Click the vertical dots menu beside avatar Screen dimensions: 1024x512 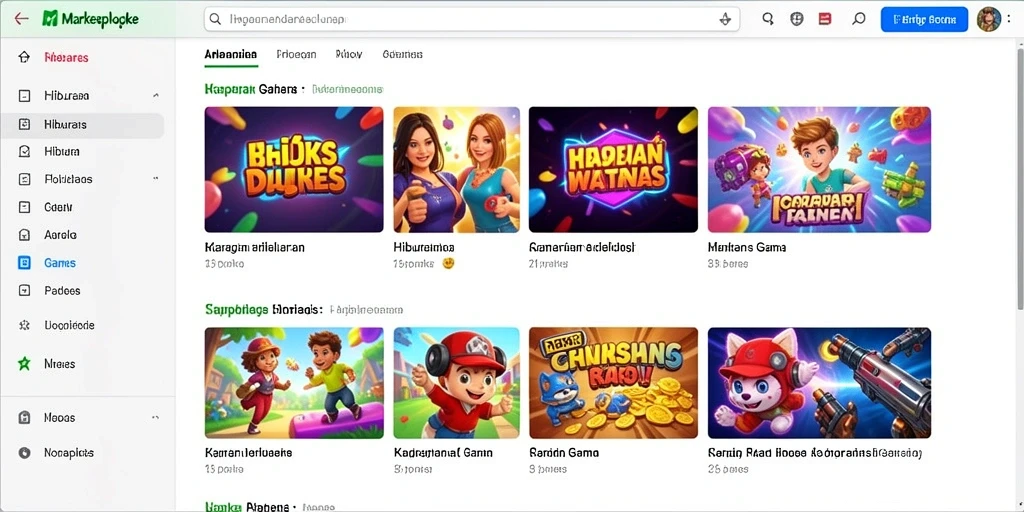pyautogui.click(x=1010, y=20)
